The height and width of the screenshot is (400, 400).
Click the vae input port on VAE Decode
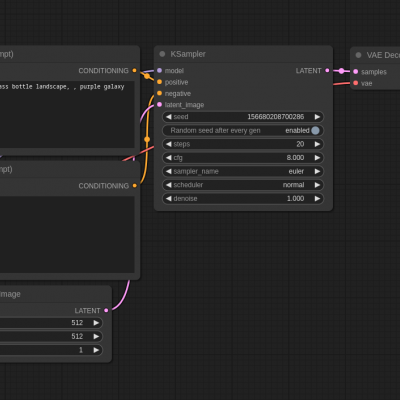356,83
